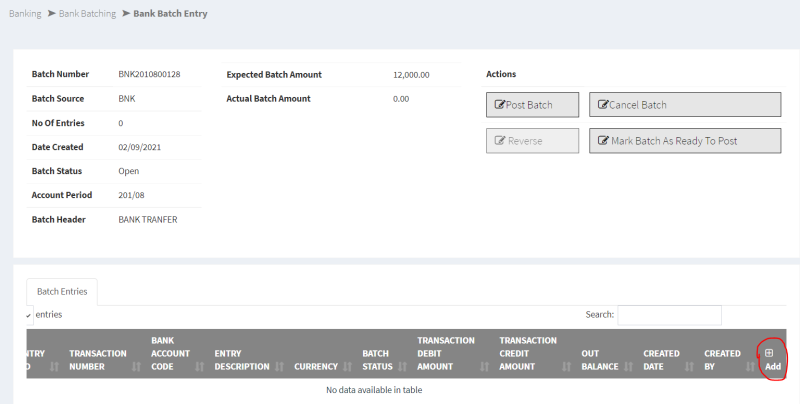Click into the Search input field
Screen dimensions: 800x404
pyautogui.click(x=669, y=315)
